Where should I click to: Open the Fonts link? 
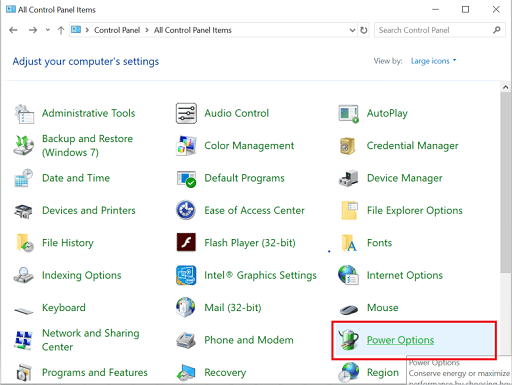pos(379,243)
